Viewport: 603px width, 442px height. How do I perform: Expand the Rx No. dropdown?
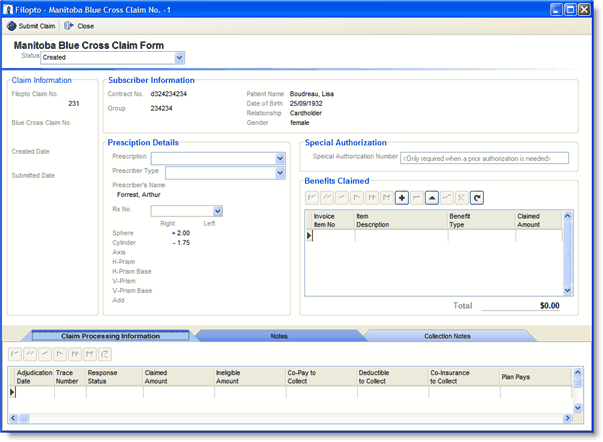(218, 211)
